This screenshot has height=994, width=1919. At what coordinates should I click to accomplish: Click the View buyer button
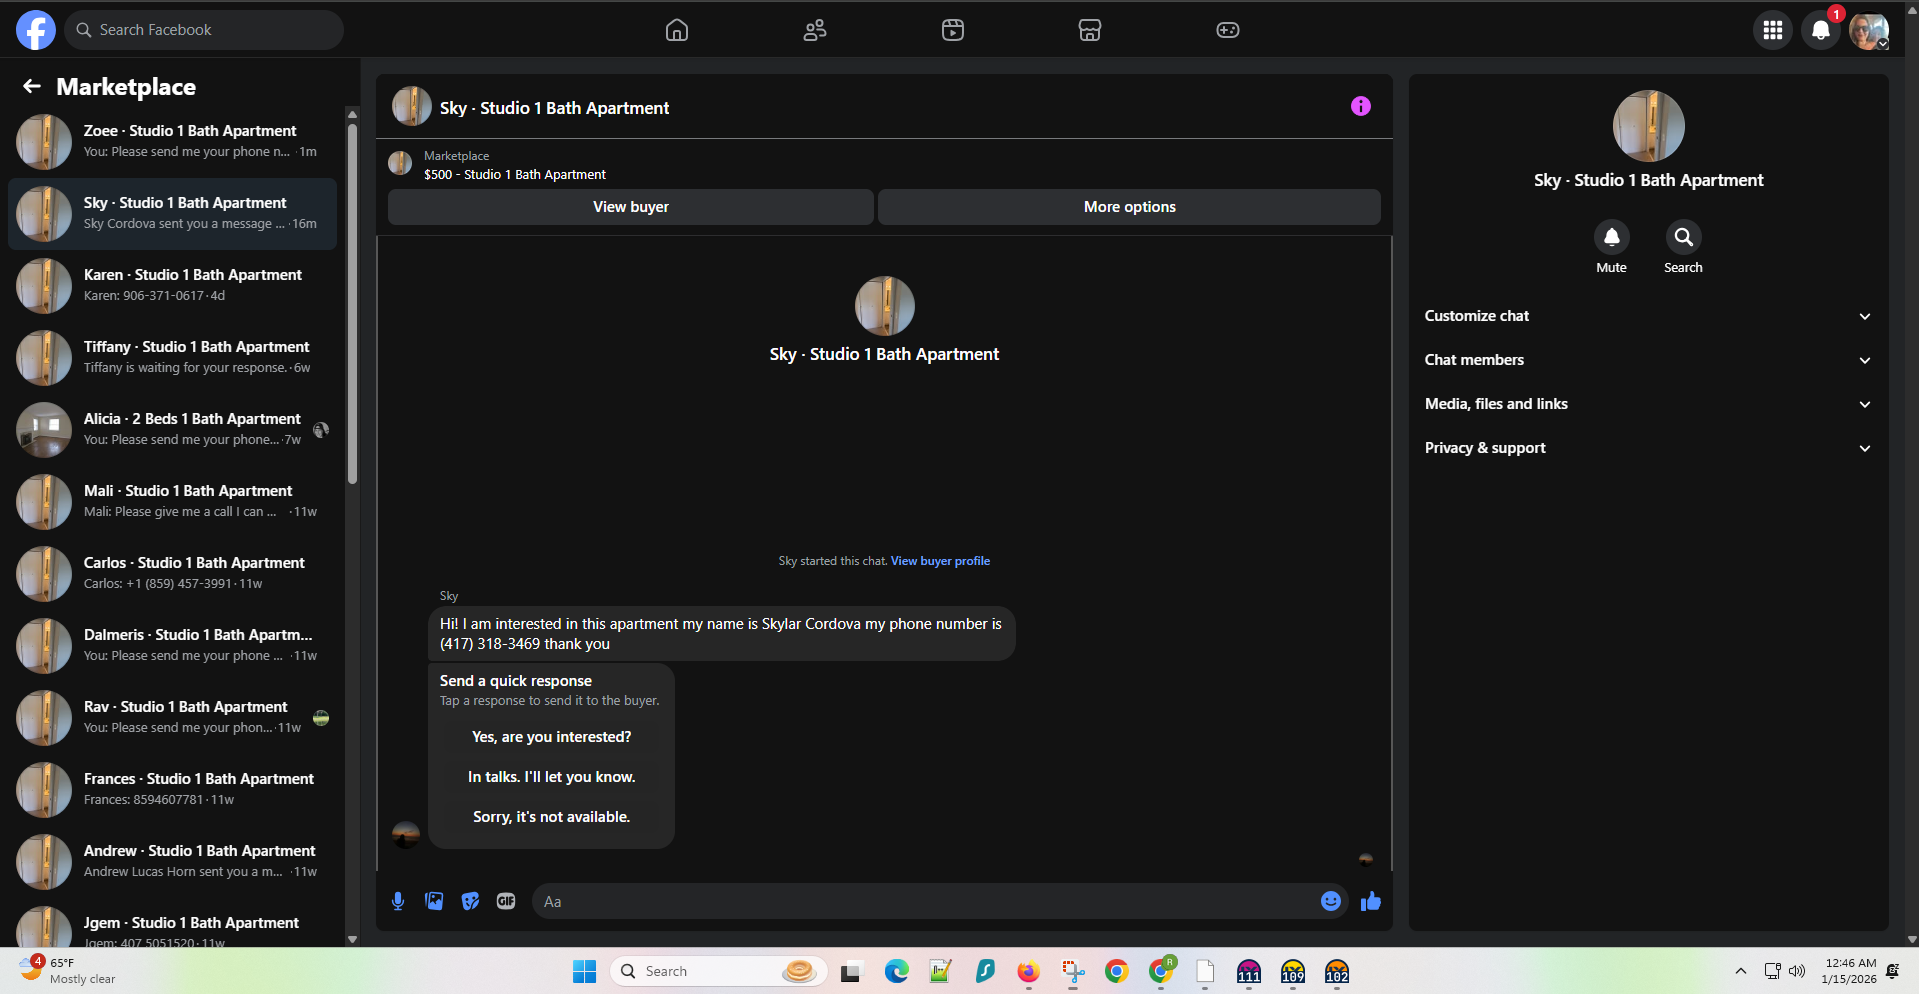coord(631,207)
